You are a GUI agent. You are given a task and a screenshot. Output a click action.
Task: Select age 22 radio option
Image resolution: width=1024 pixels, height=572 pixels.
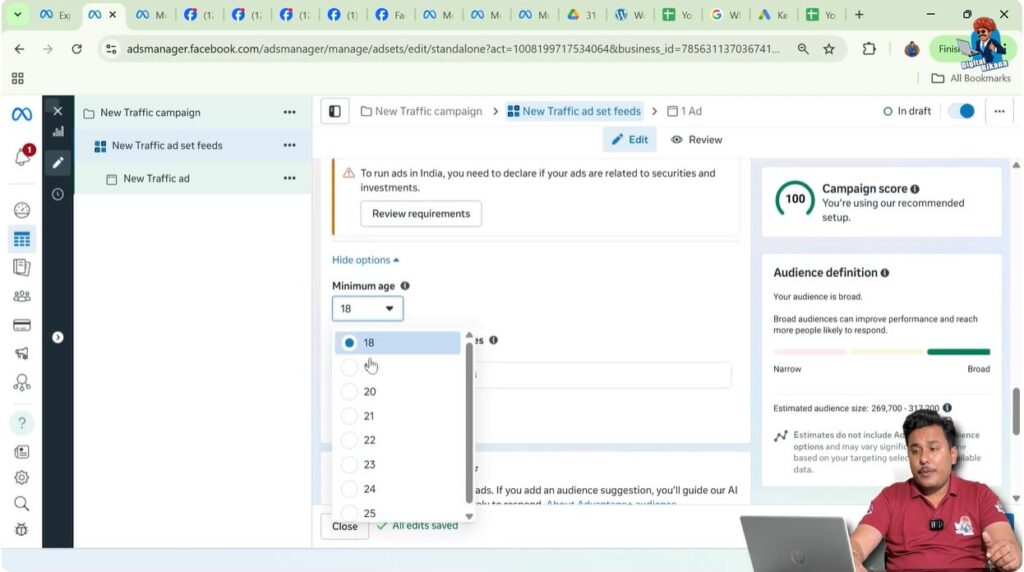click(349, 440)
